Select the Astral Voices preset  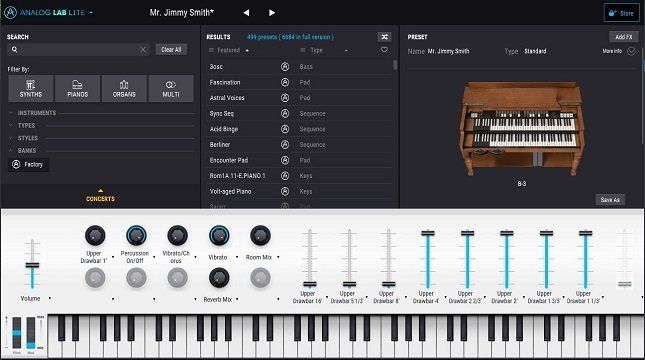(299, 98)
